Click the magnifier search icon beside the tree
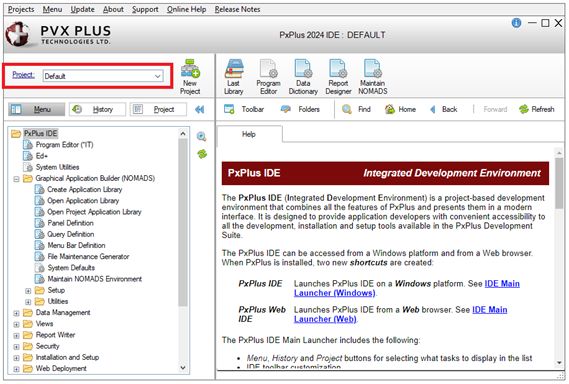569x384 pixels. pos(201,136)
